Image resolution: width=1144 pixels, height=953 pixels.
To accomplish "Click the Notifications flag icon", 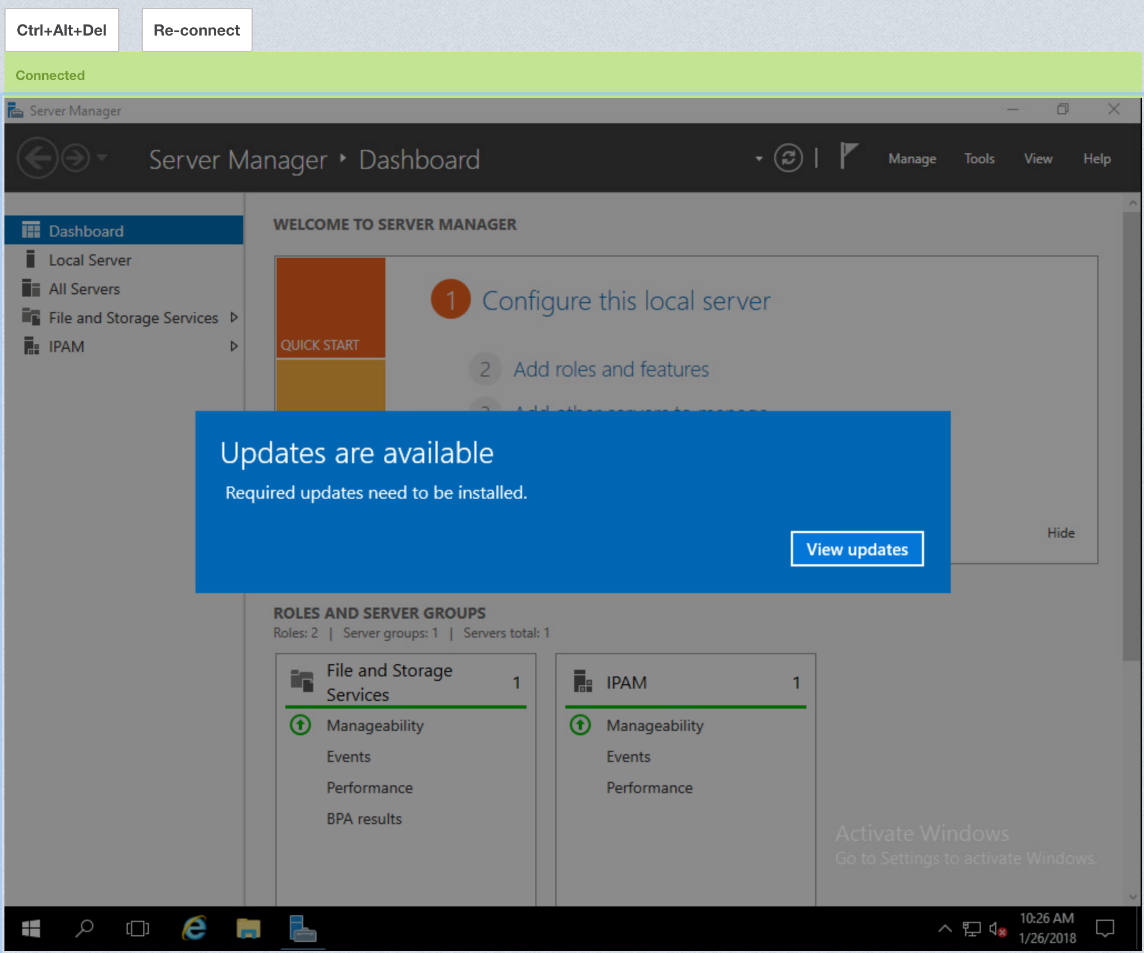I will 848,156.
